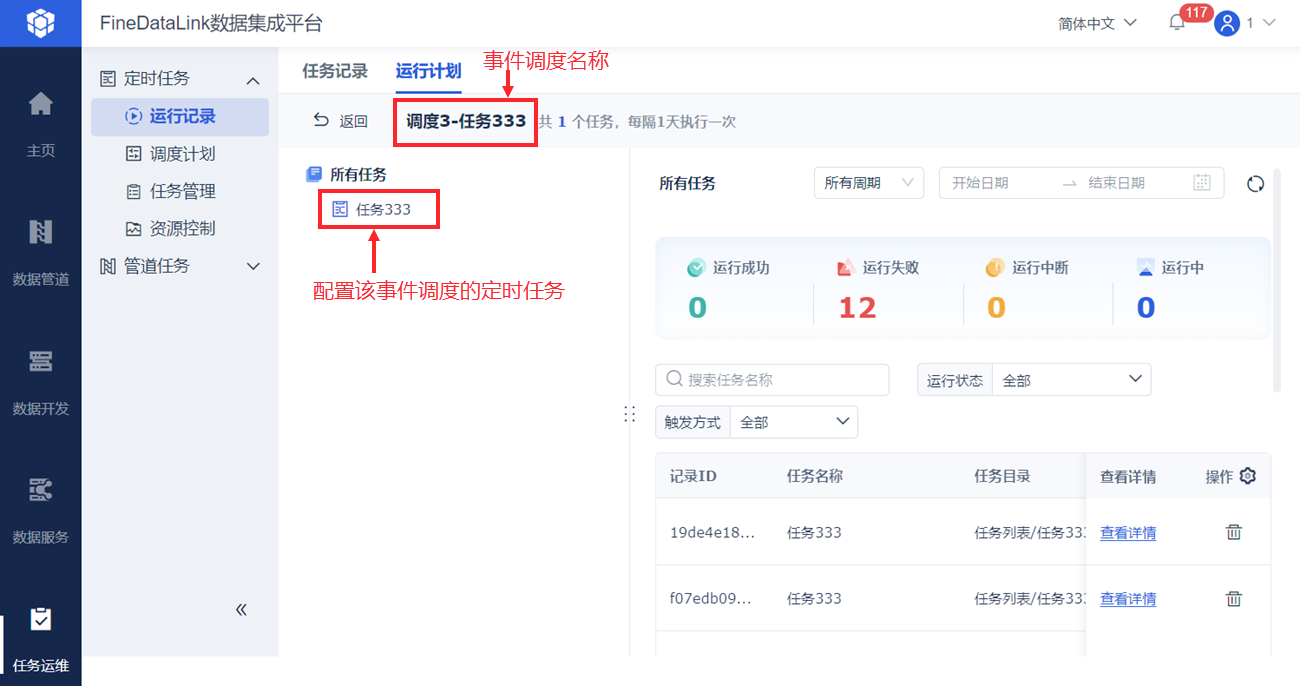The width and height of the screenshot is (1300, 686).
Task: Select 所有任务 tree root
Action: [358, 174]
